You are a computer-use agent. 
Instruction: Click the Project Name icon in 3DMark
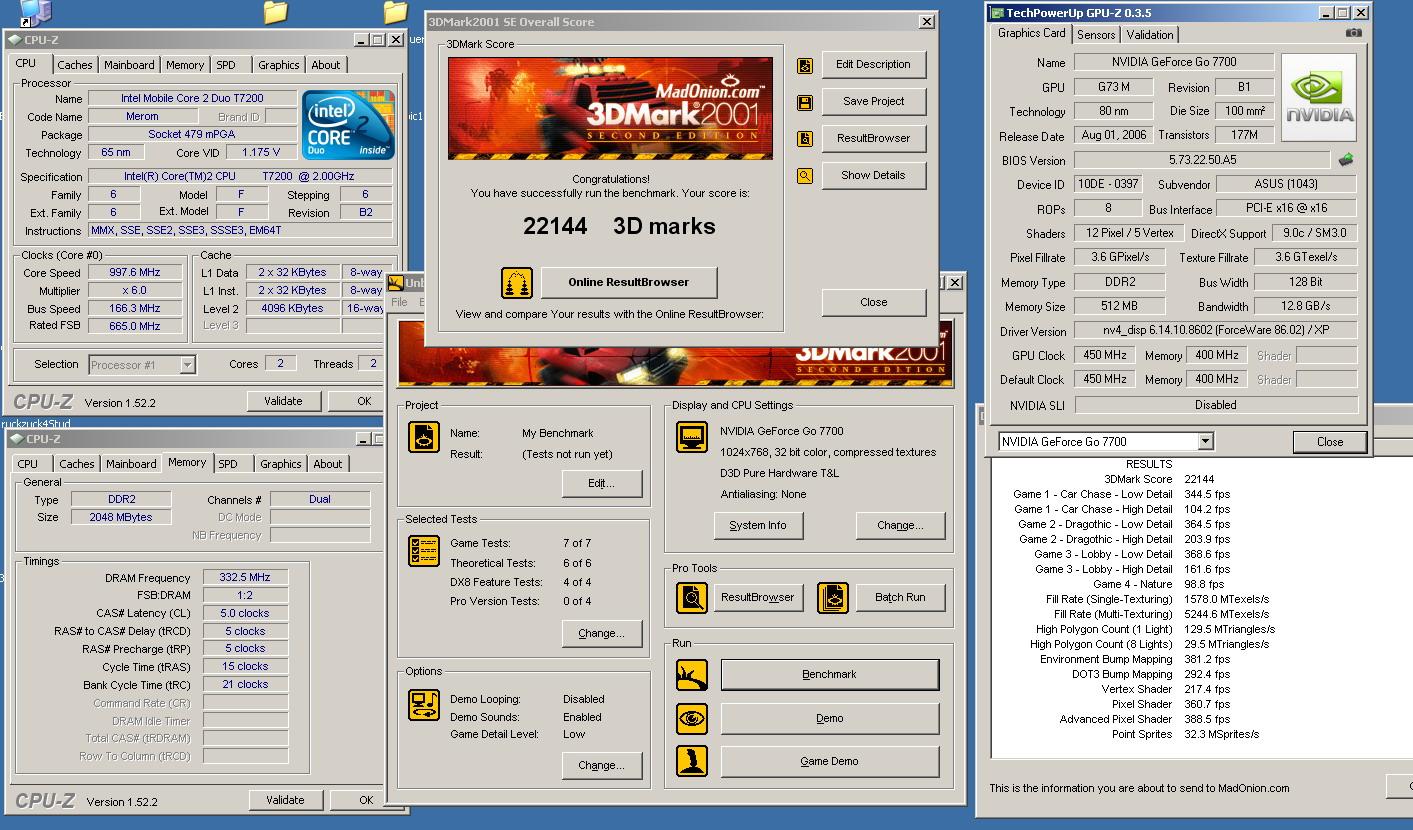(x=424, y=437)
